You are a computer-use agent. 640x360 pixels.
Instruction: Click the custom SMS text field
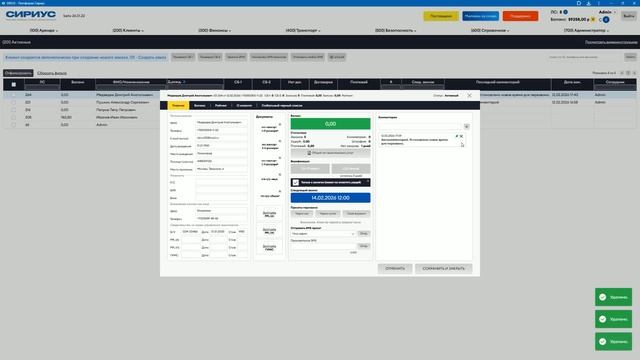tap(323, 246)
